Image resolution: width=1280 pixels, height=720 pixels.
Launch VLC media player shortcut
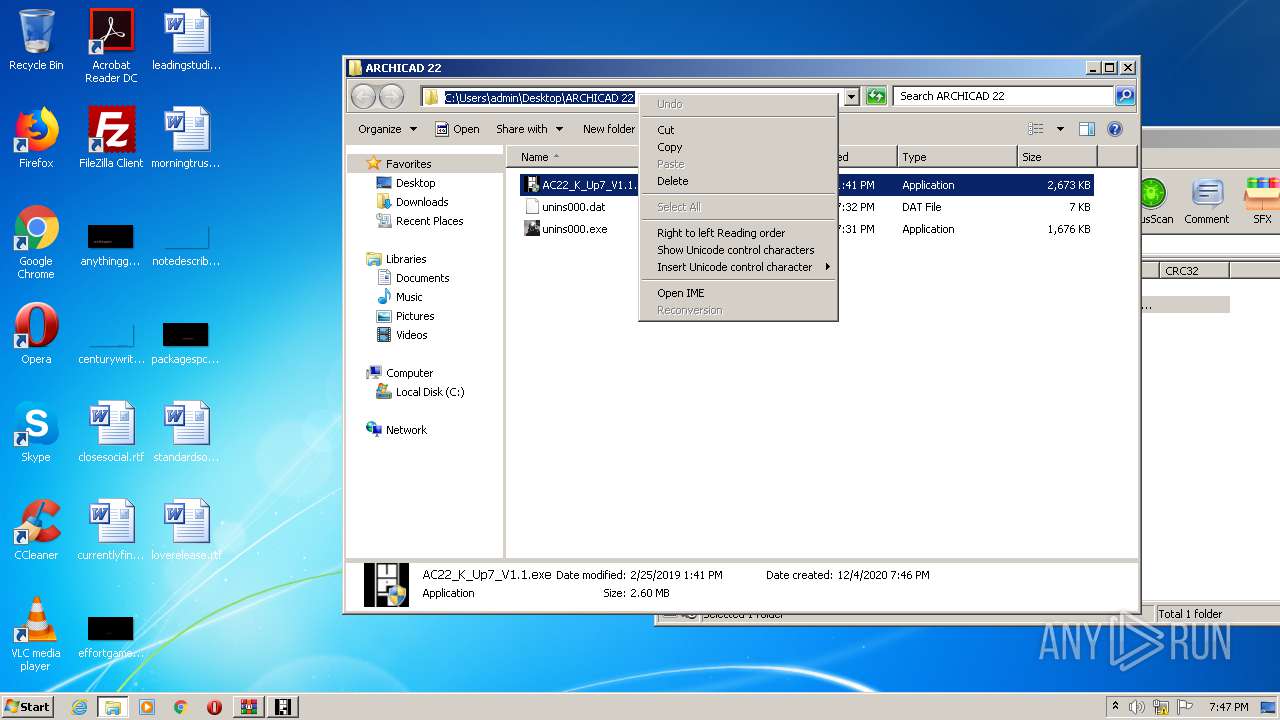pos(36,635)
